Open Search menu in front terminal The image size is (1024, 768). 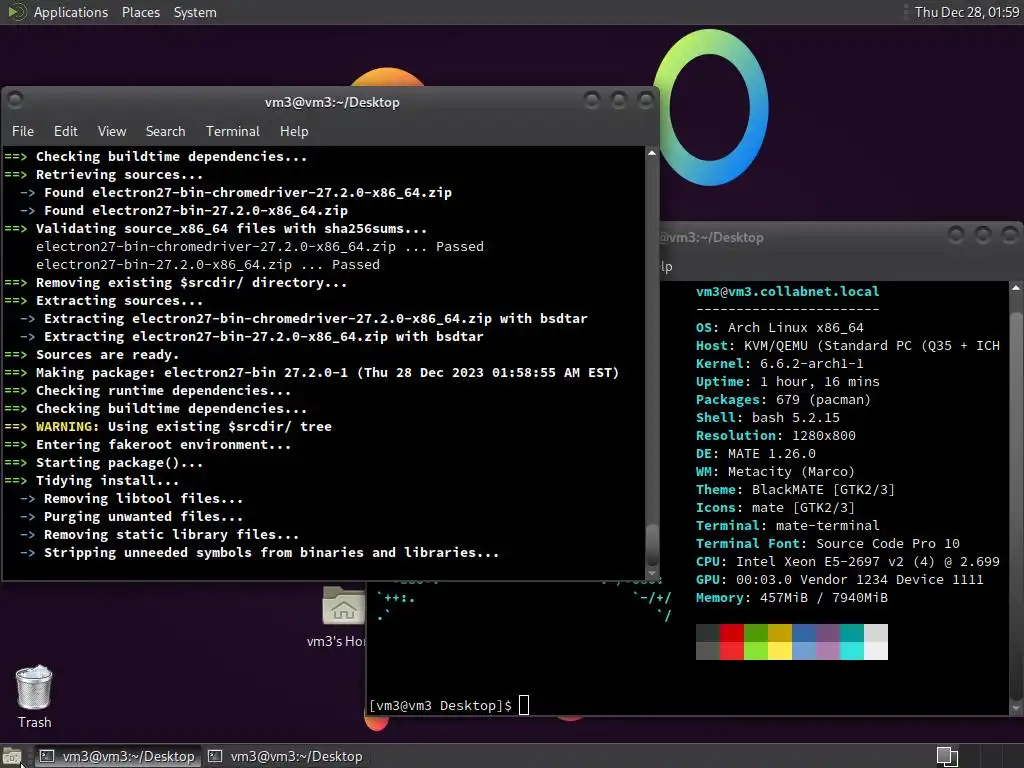(165, 131)
